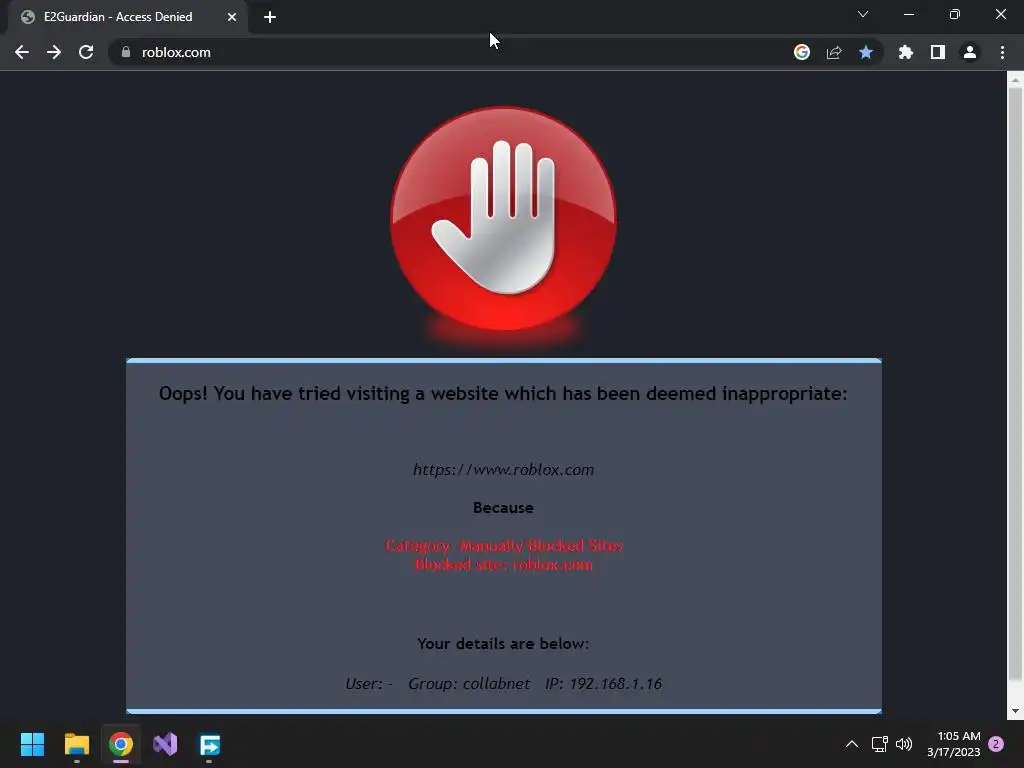Click the 'Oops! You have tried visiting' heading

pos(504,393)
